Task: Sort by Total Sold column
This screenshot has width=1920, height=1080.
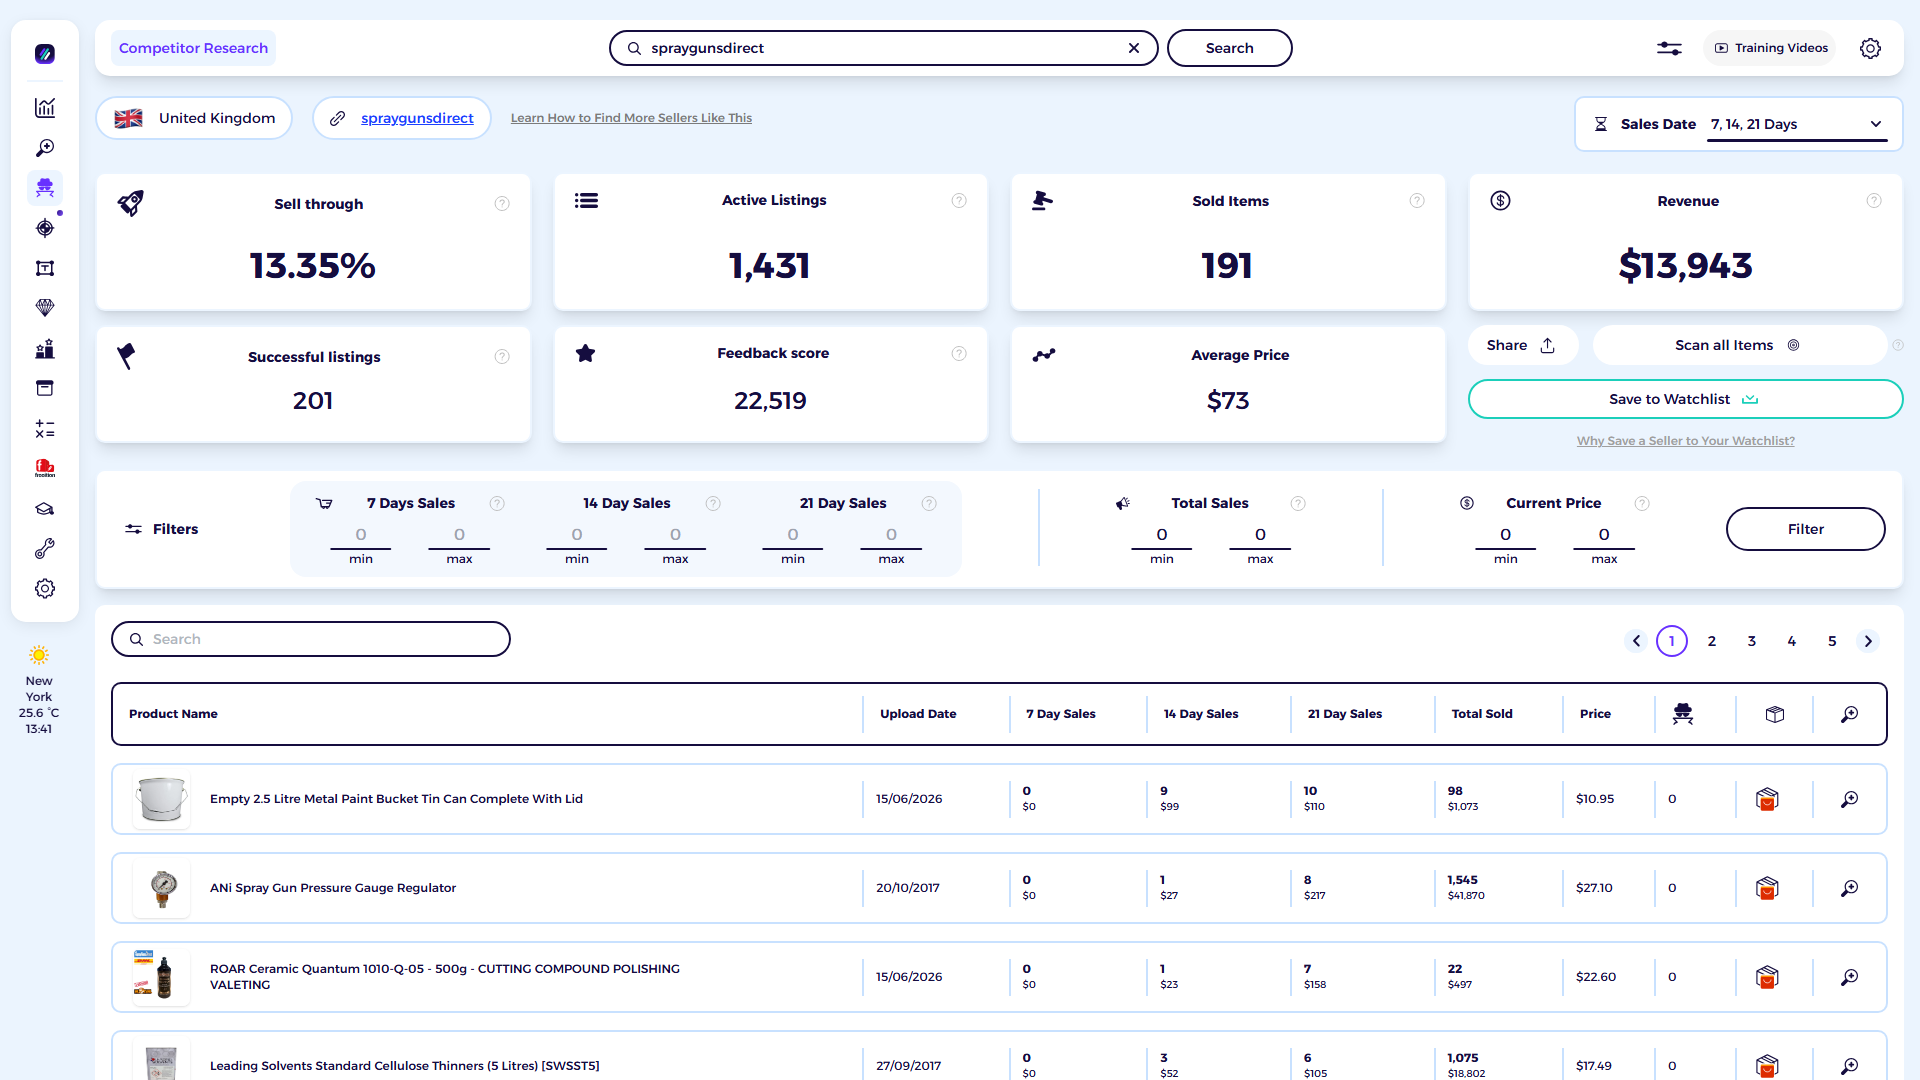Action: coord(1482,714)
